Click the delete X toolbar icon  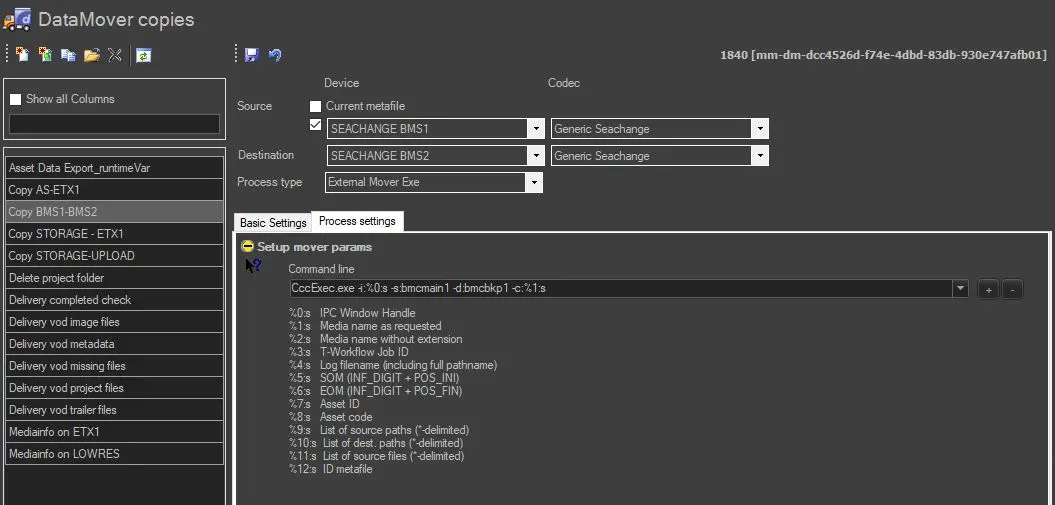pos(115,56)
